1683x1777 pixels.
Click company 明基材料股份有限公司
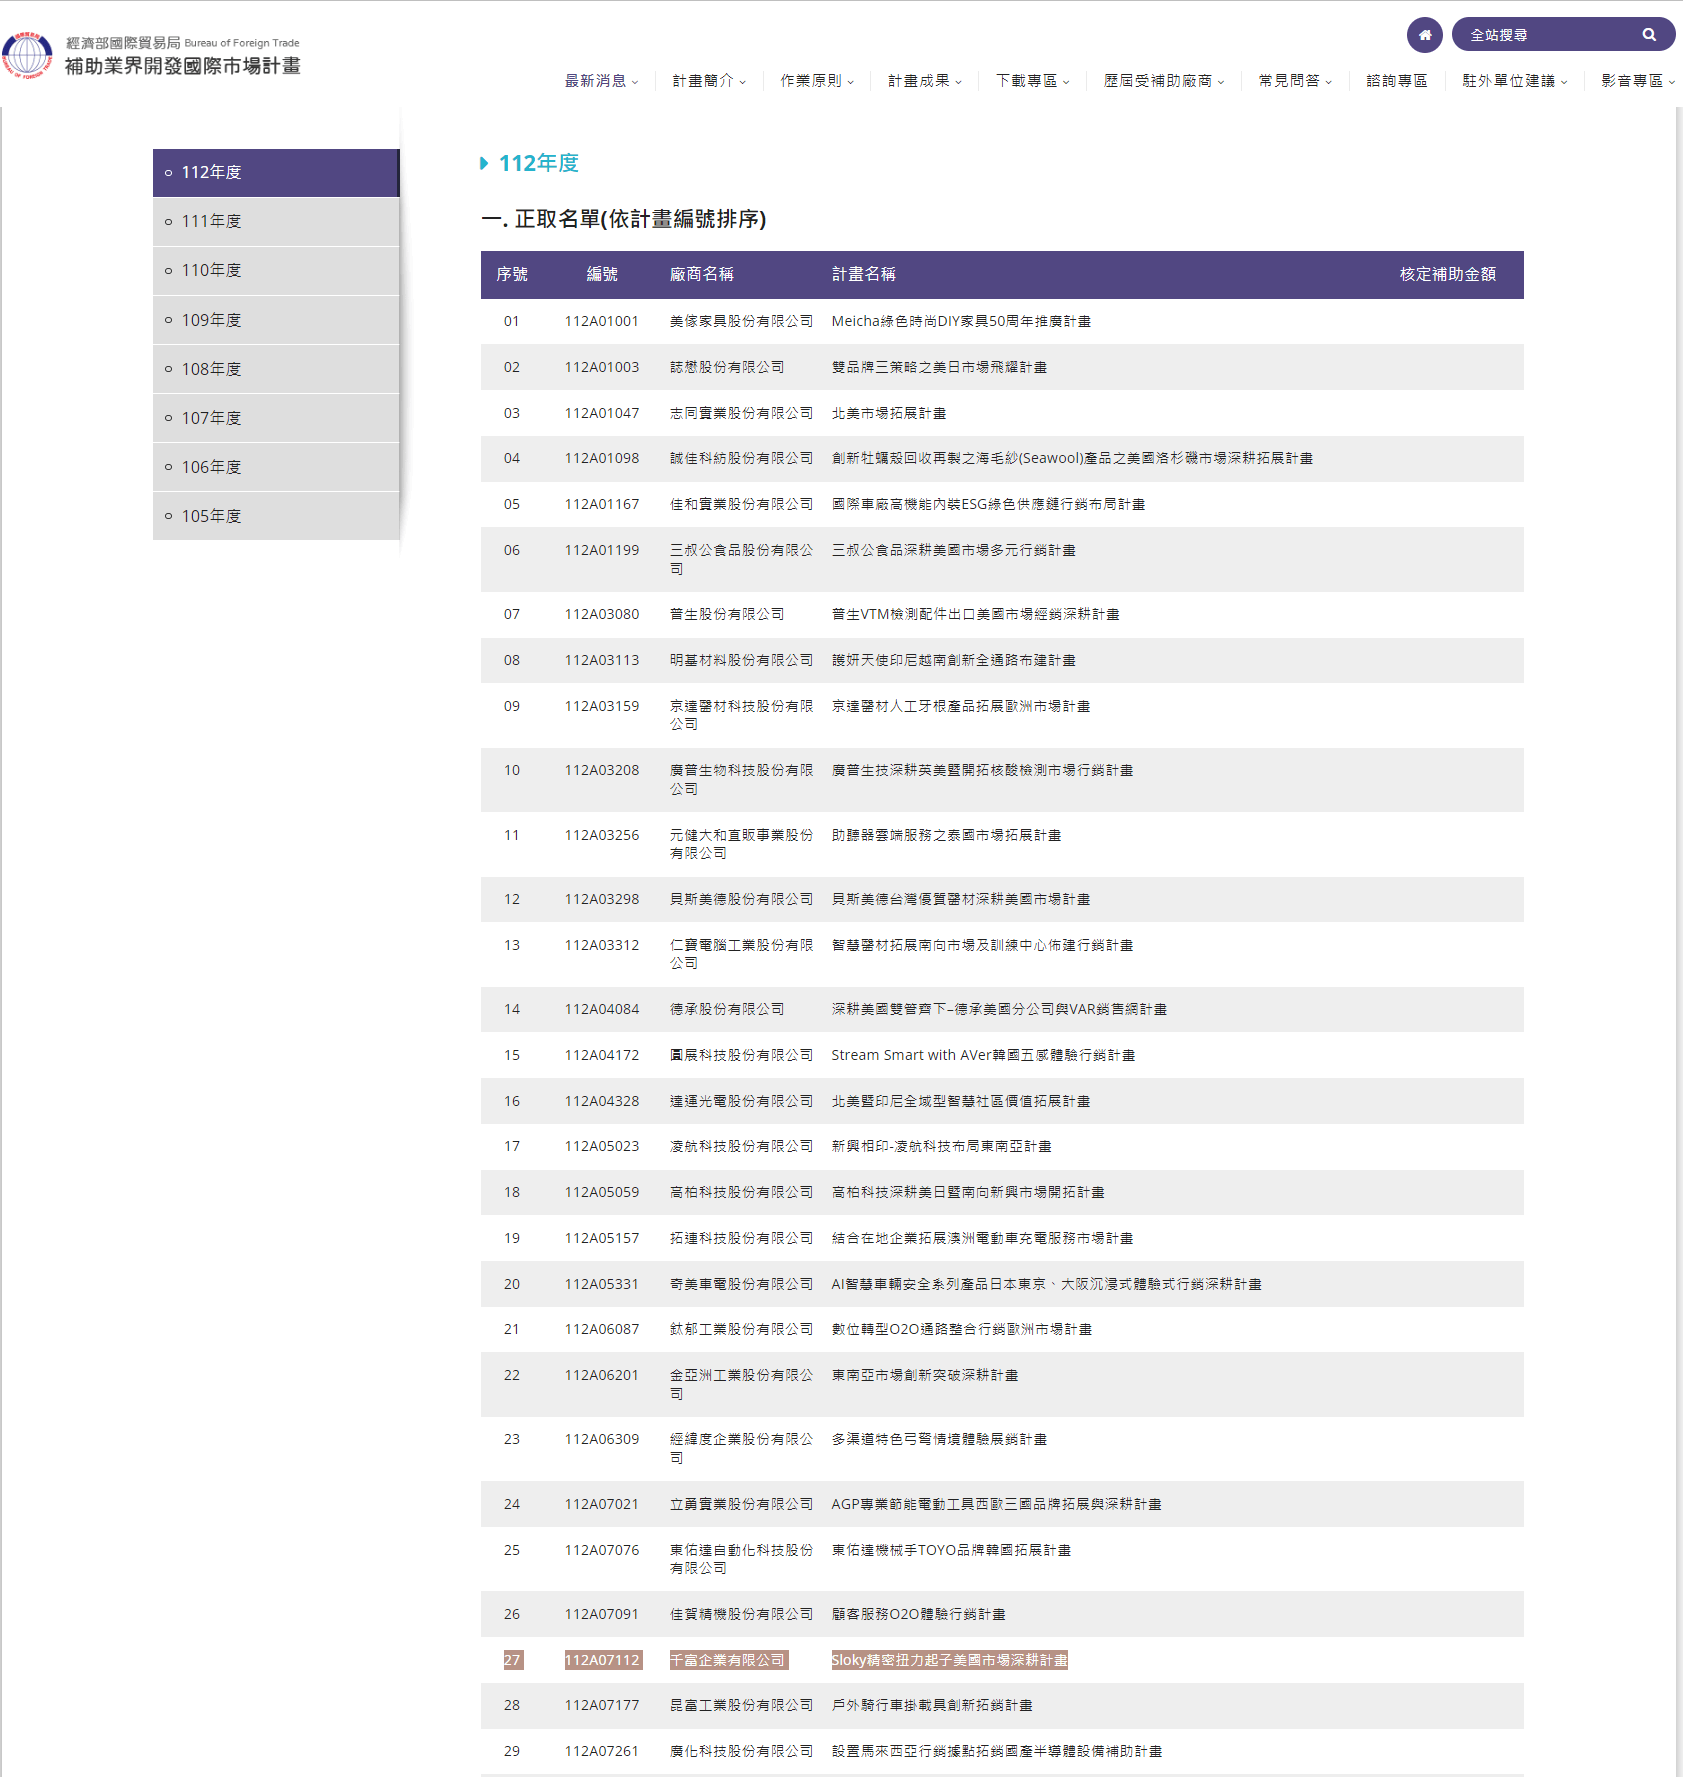742,660
